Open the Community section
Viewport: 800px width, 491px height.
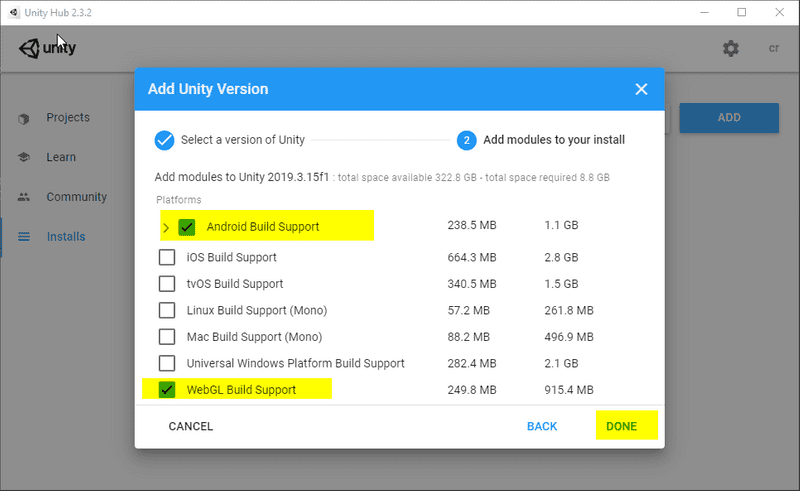pos(77,197)
